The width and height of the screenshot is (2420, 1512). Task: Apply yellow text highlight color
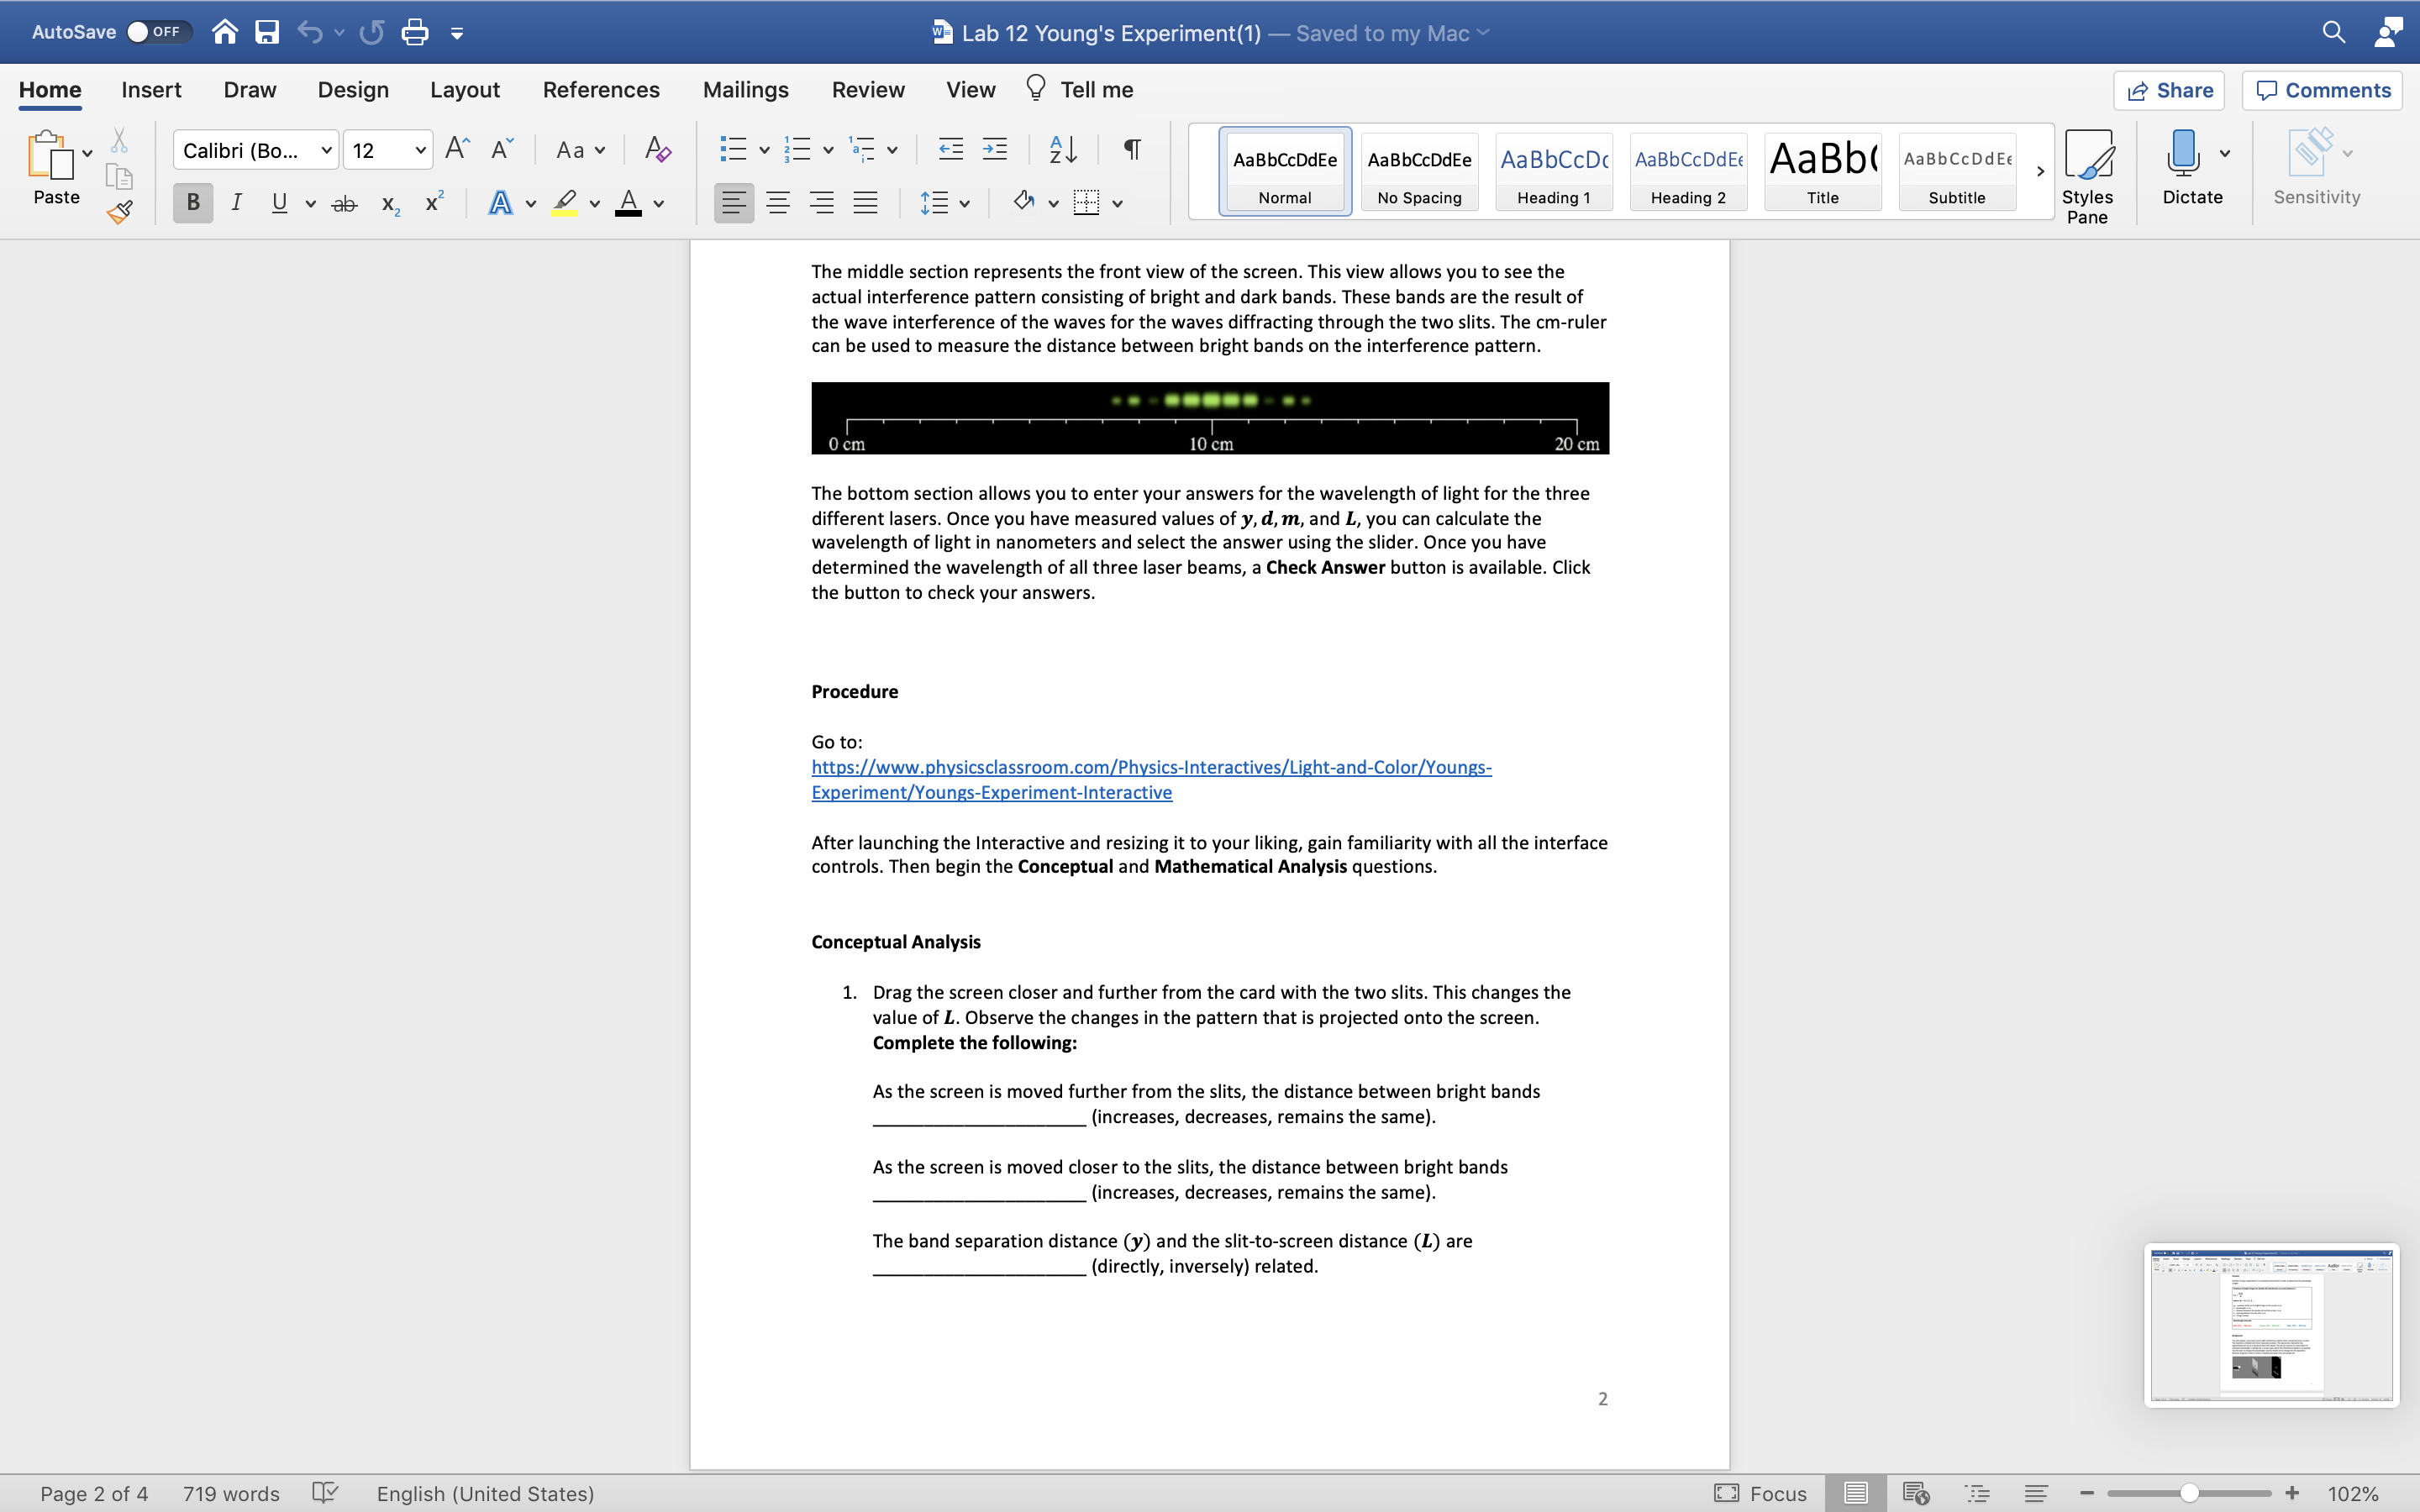[565, 203]
